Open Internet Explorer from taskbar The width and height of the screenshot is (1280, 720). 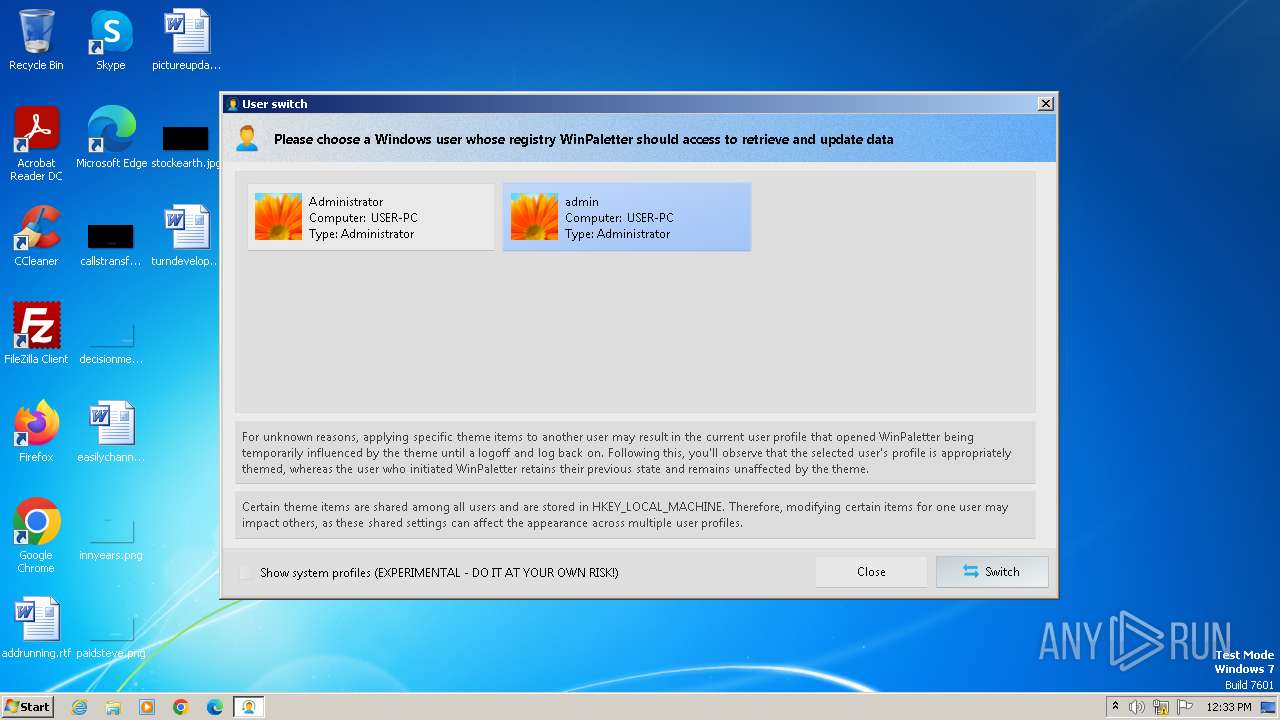[x=79, y=707]
